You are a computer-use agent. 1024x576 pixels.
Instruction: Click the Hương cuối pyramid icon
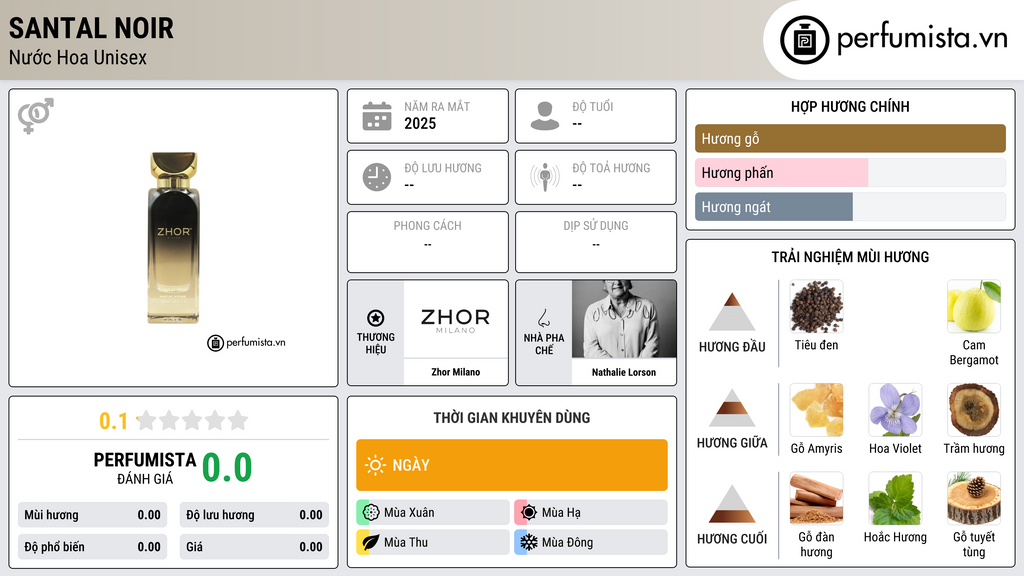click(x=732, y=504)
